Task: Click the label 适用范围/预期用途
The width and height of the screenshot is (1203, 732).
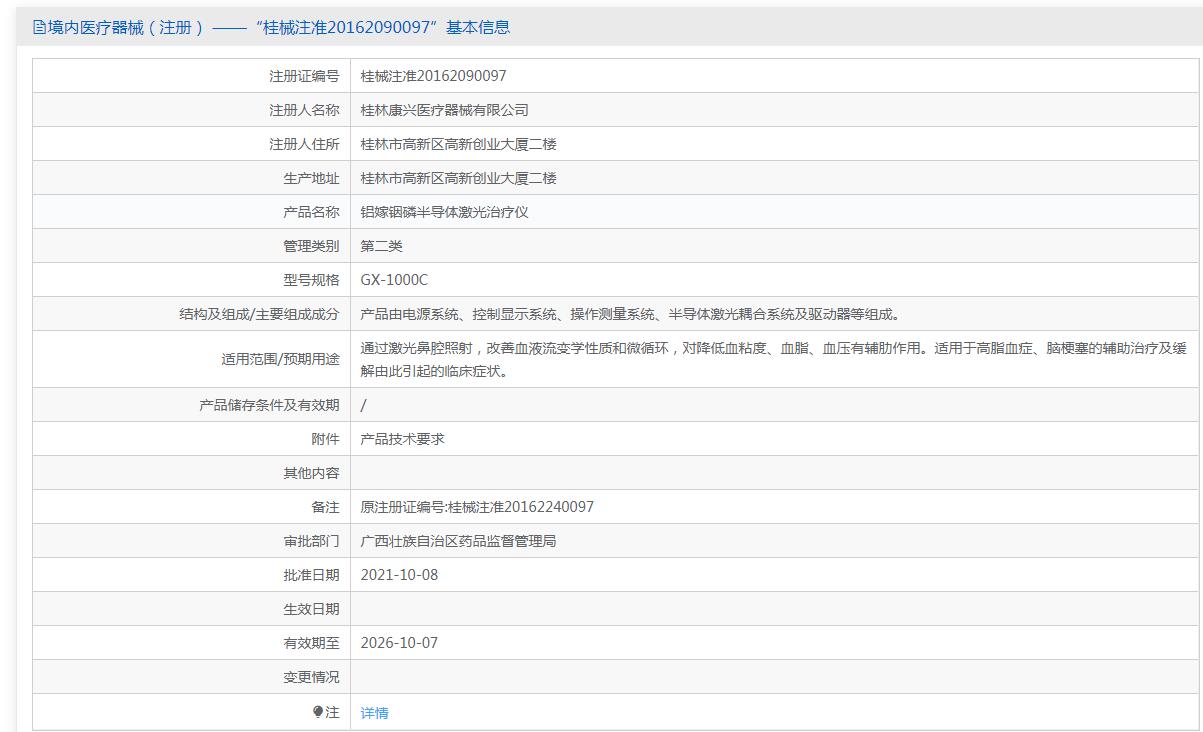Action: pyautogui.click(x=280, y=360)
